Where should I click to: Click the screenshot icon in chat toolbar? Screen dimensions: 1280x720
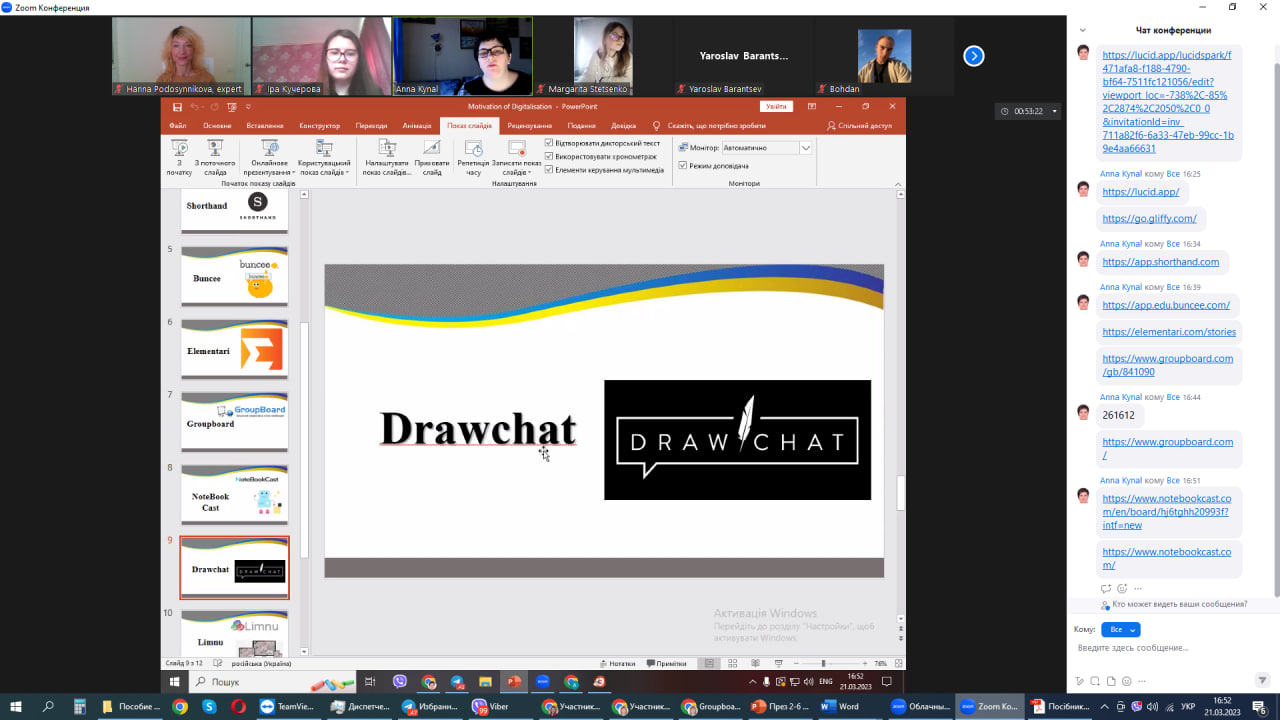click(1095, 681)
